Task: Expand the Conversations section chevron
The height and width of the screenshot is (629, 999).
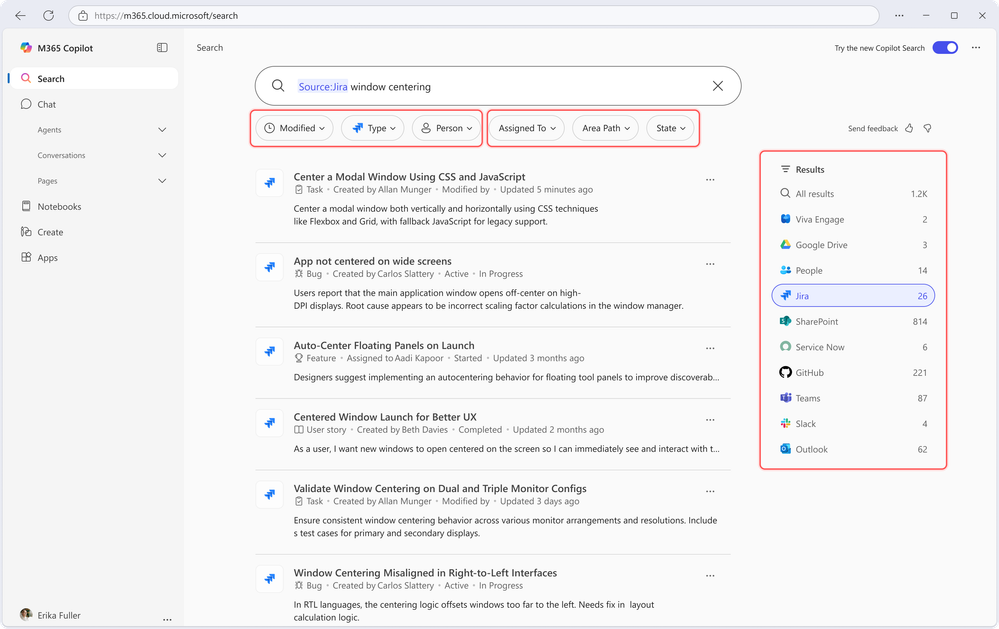Action: [x=162, y=155]
